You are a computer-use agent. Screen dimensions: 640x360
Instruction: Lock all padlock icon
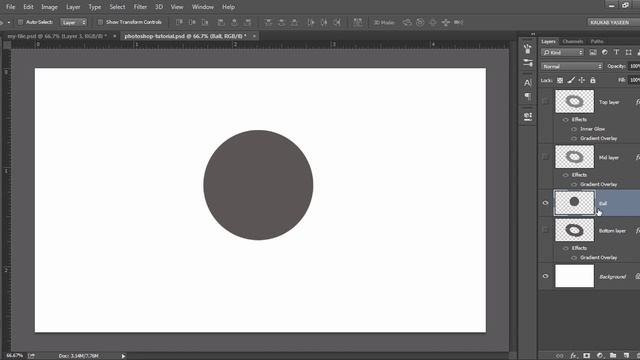click(593, 80)
